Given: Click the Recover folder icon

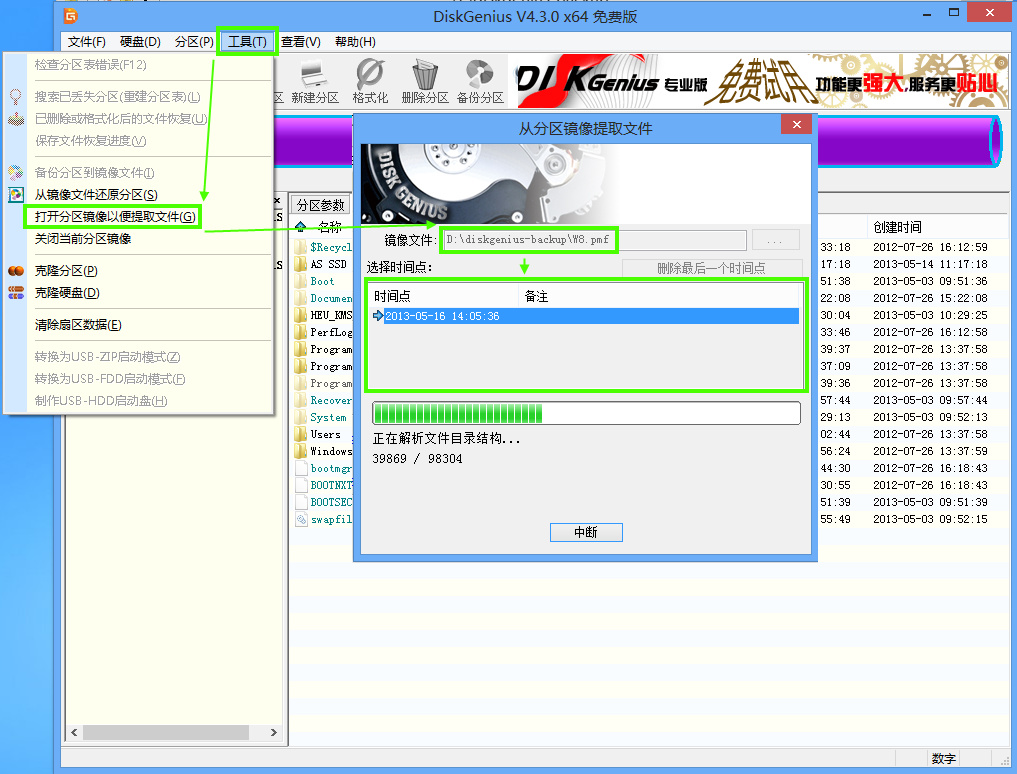Looking at the screenshot, I should (x=300, y=400).
